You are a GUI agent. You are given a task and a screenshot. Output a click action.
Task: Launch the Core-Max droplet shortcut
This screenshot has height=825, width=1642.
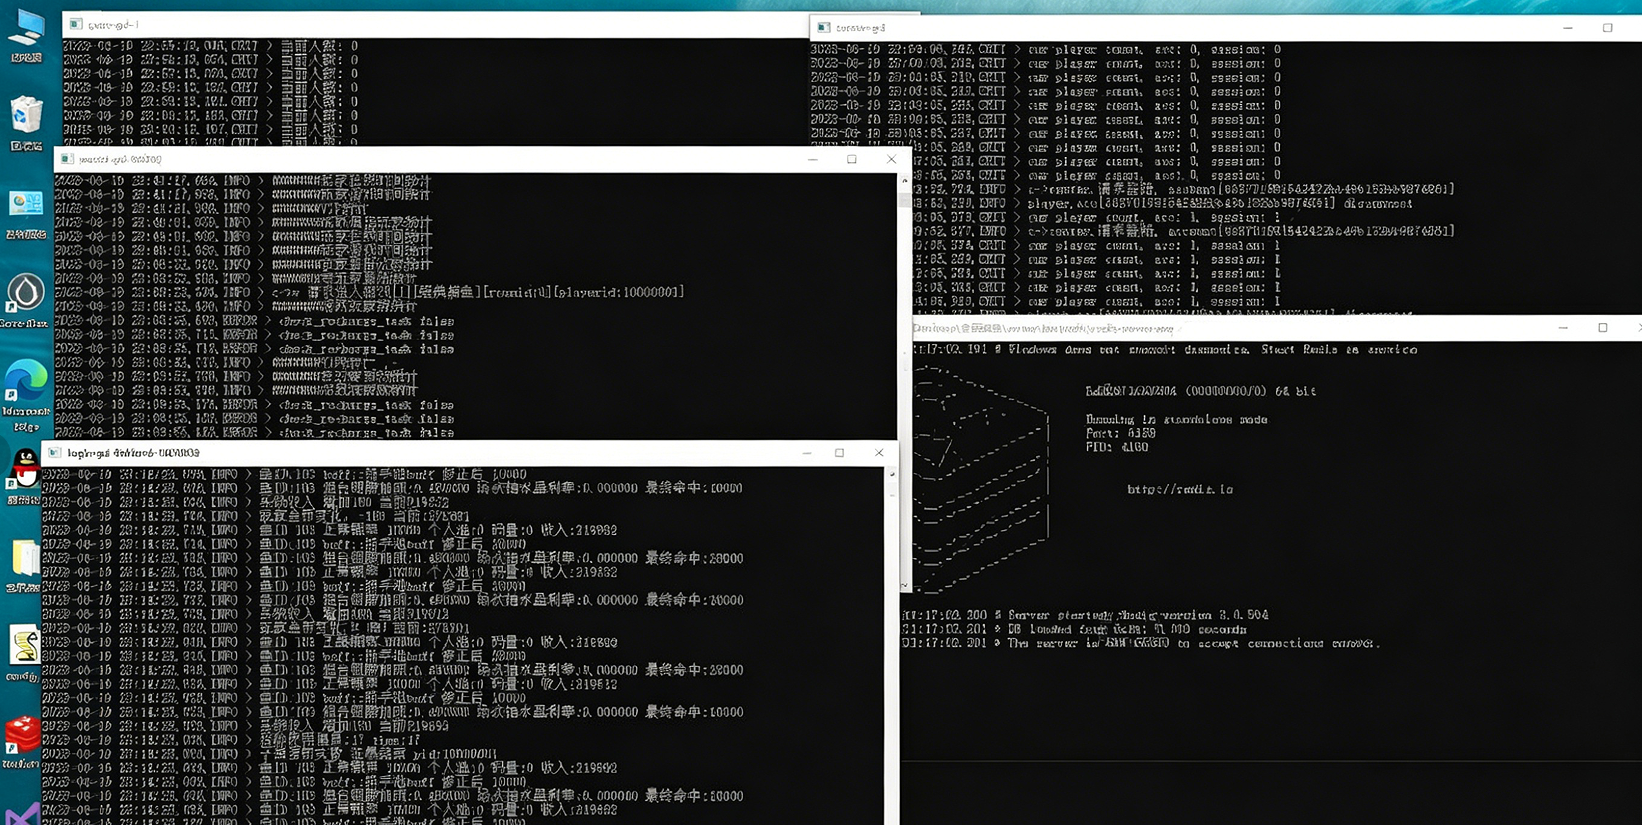pos(26,293)
